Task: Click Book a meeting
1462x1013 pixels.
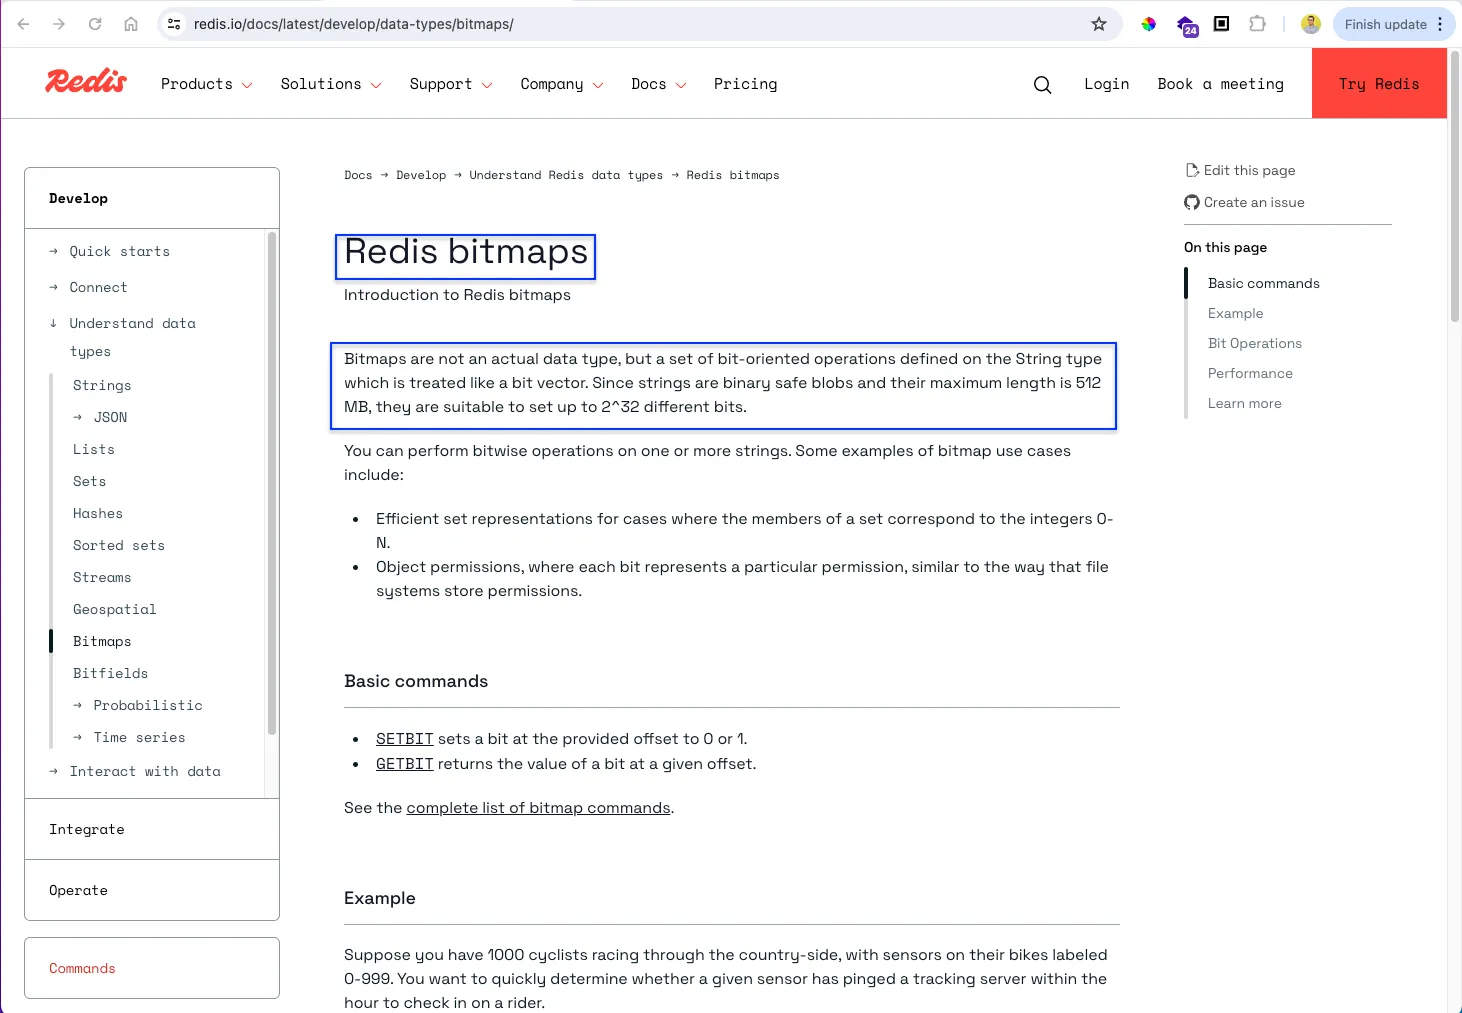Action: pyautogui.click(x=1220, y=84)
